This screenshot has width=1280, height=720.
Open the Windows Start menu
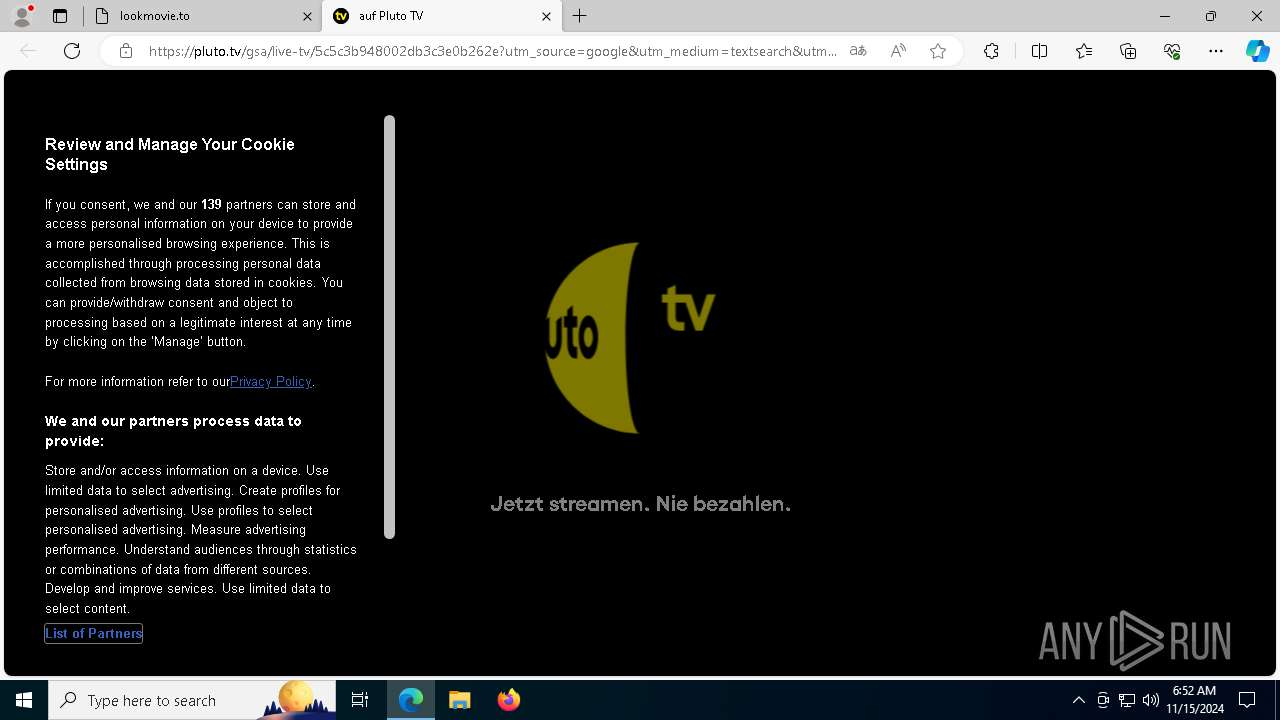click(24, 700)
